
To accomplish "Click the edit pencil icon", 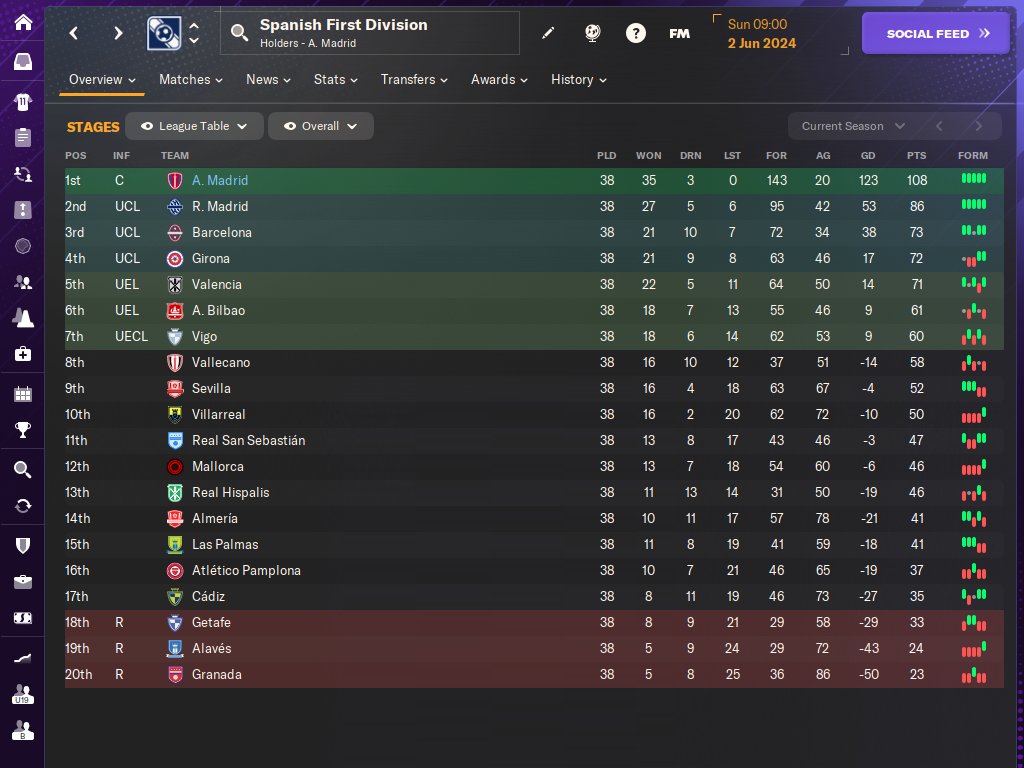I will click(547, 33).
